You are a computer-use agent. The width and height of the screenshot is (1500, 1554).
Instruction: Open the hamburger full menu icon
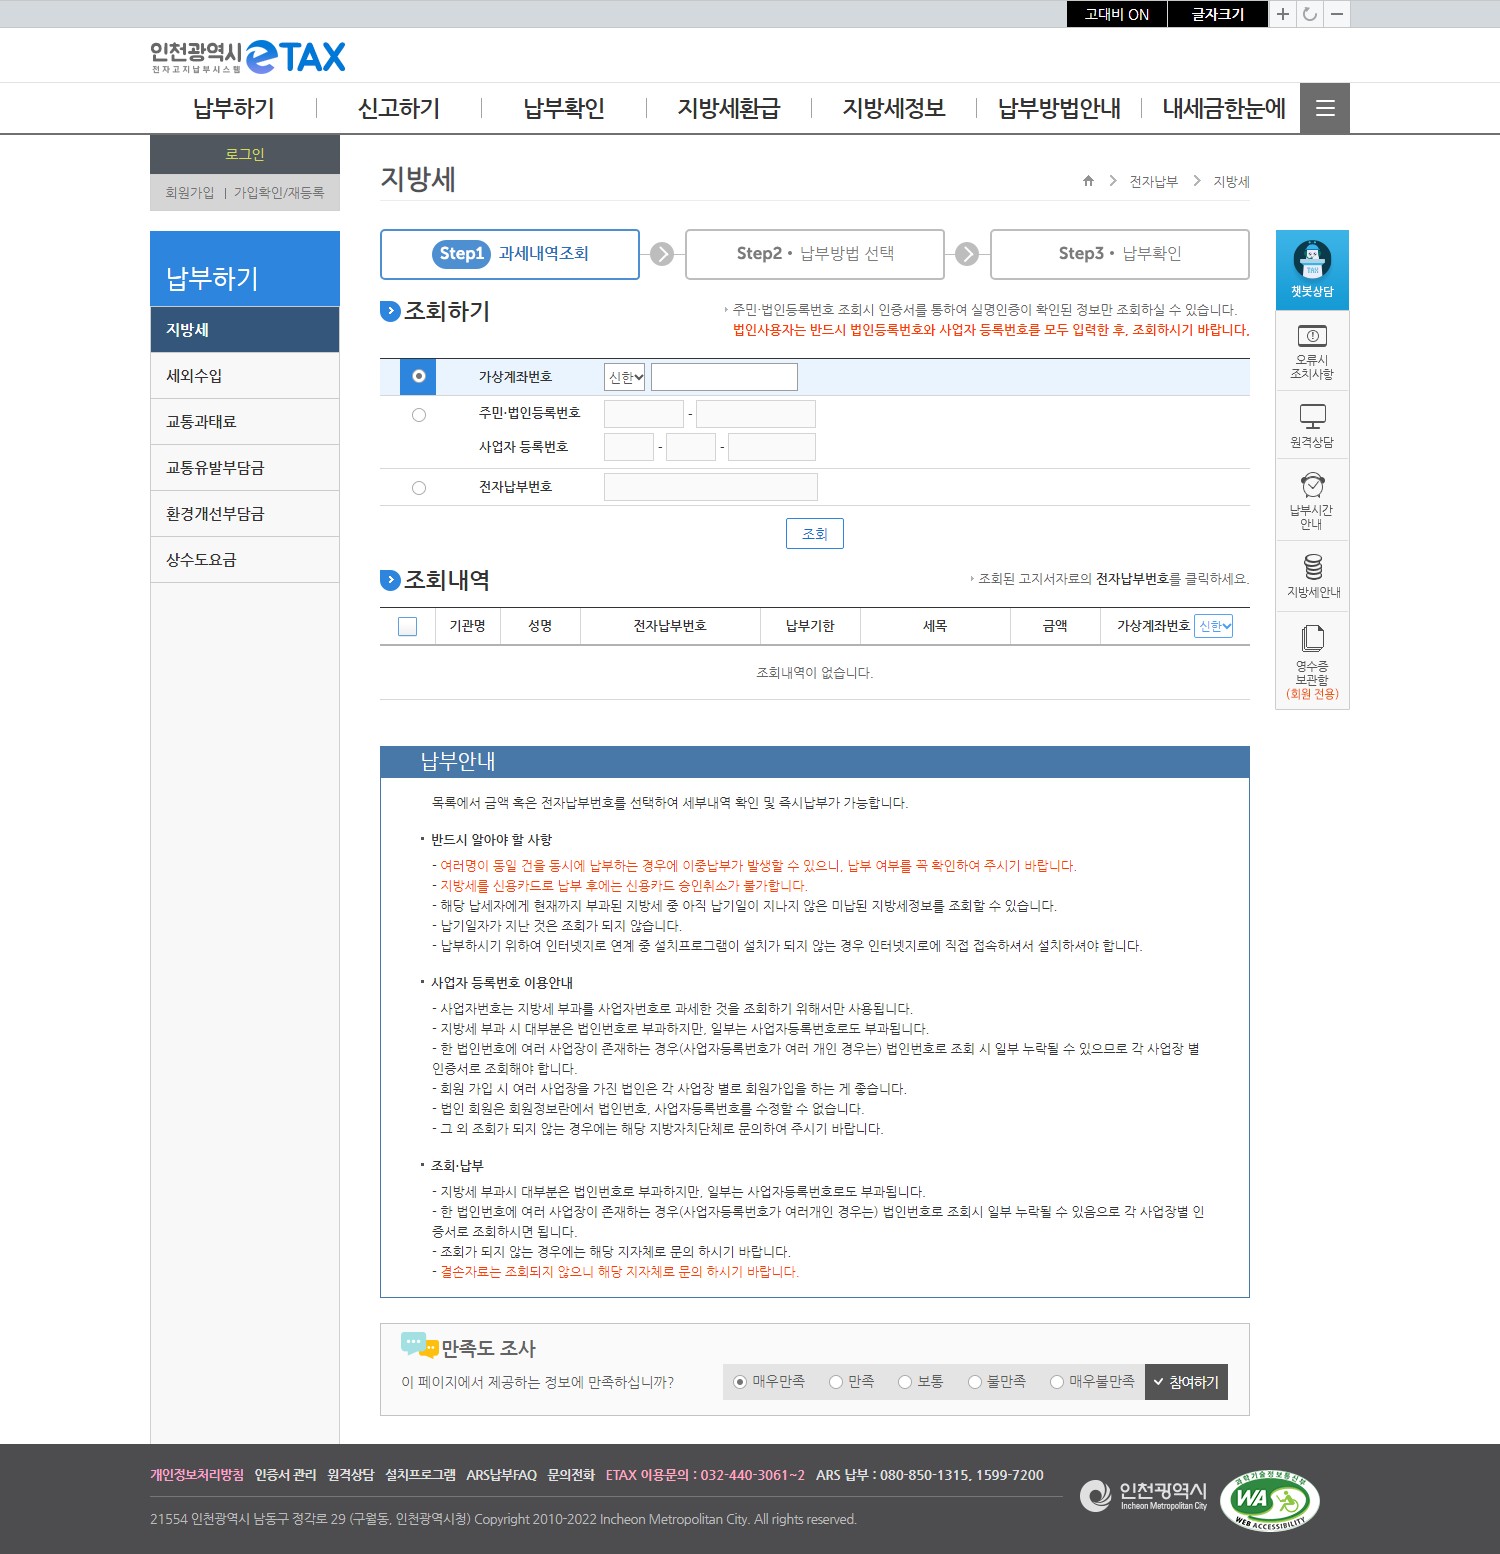click(1325, 108)
